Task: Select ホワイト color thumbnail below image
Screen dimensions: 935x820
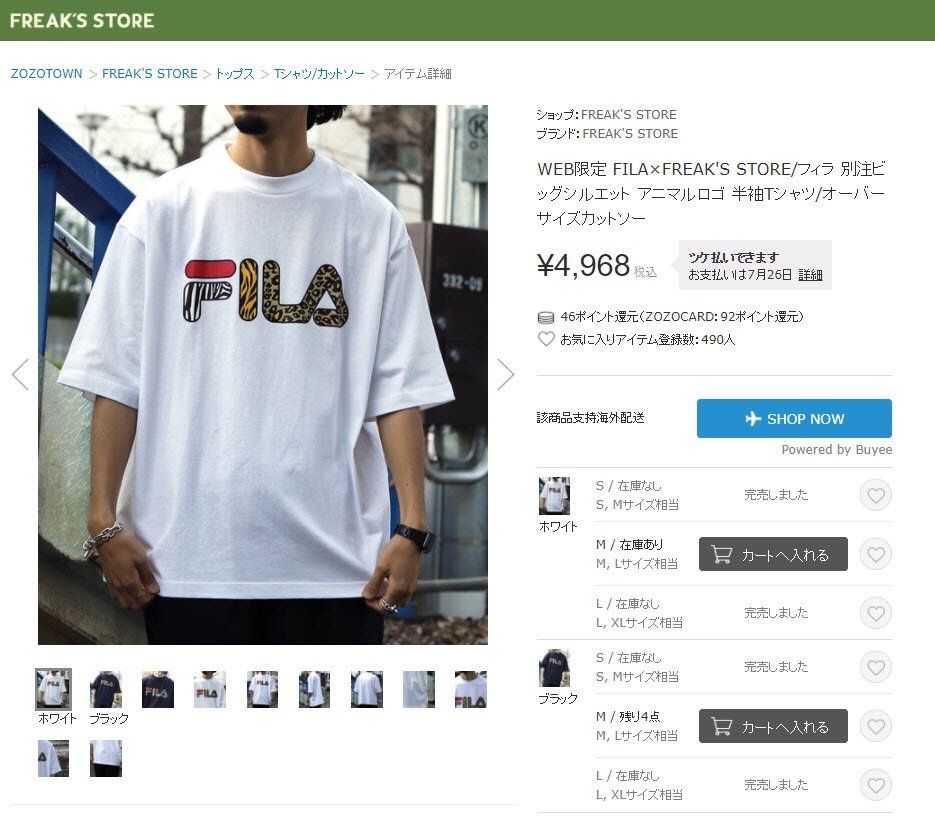Action: 54,689
